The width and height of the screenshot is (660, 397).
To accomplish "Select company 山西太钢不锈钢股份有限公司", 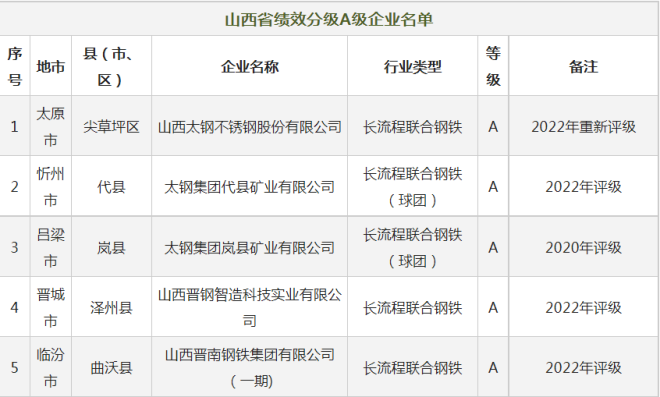I will (250, 127).
